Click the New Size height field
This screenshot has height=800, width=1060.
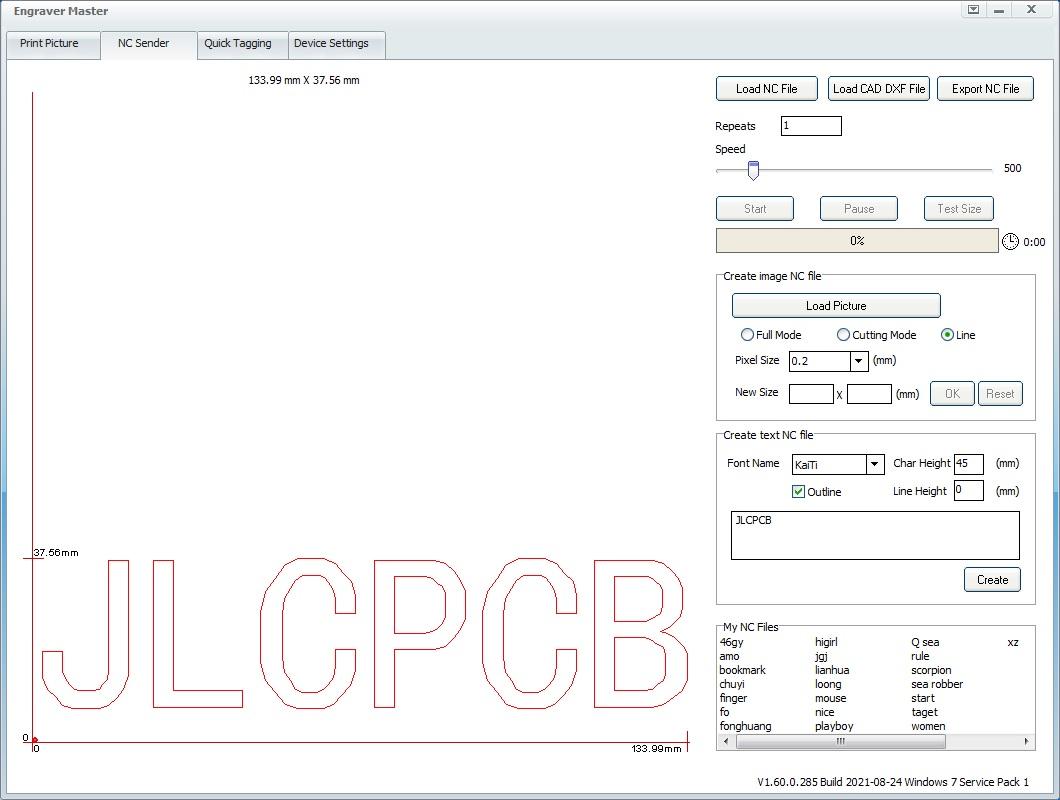869,394
